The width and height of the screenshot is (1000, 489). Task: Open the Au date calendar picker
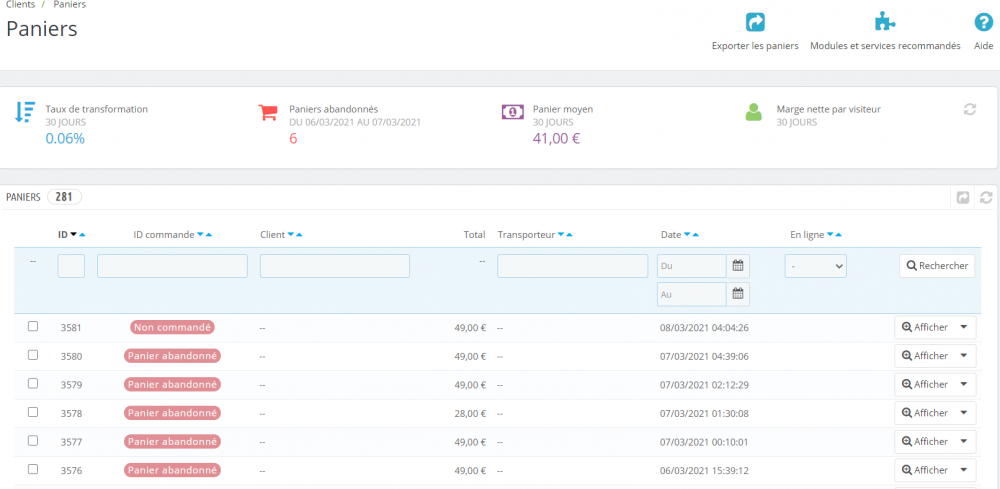tap(738, 294)
